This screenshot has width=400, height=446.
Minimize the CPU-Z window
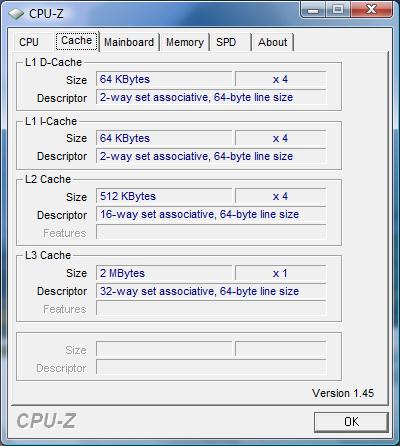(313, 9)
